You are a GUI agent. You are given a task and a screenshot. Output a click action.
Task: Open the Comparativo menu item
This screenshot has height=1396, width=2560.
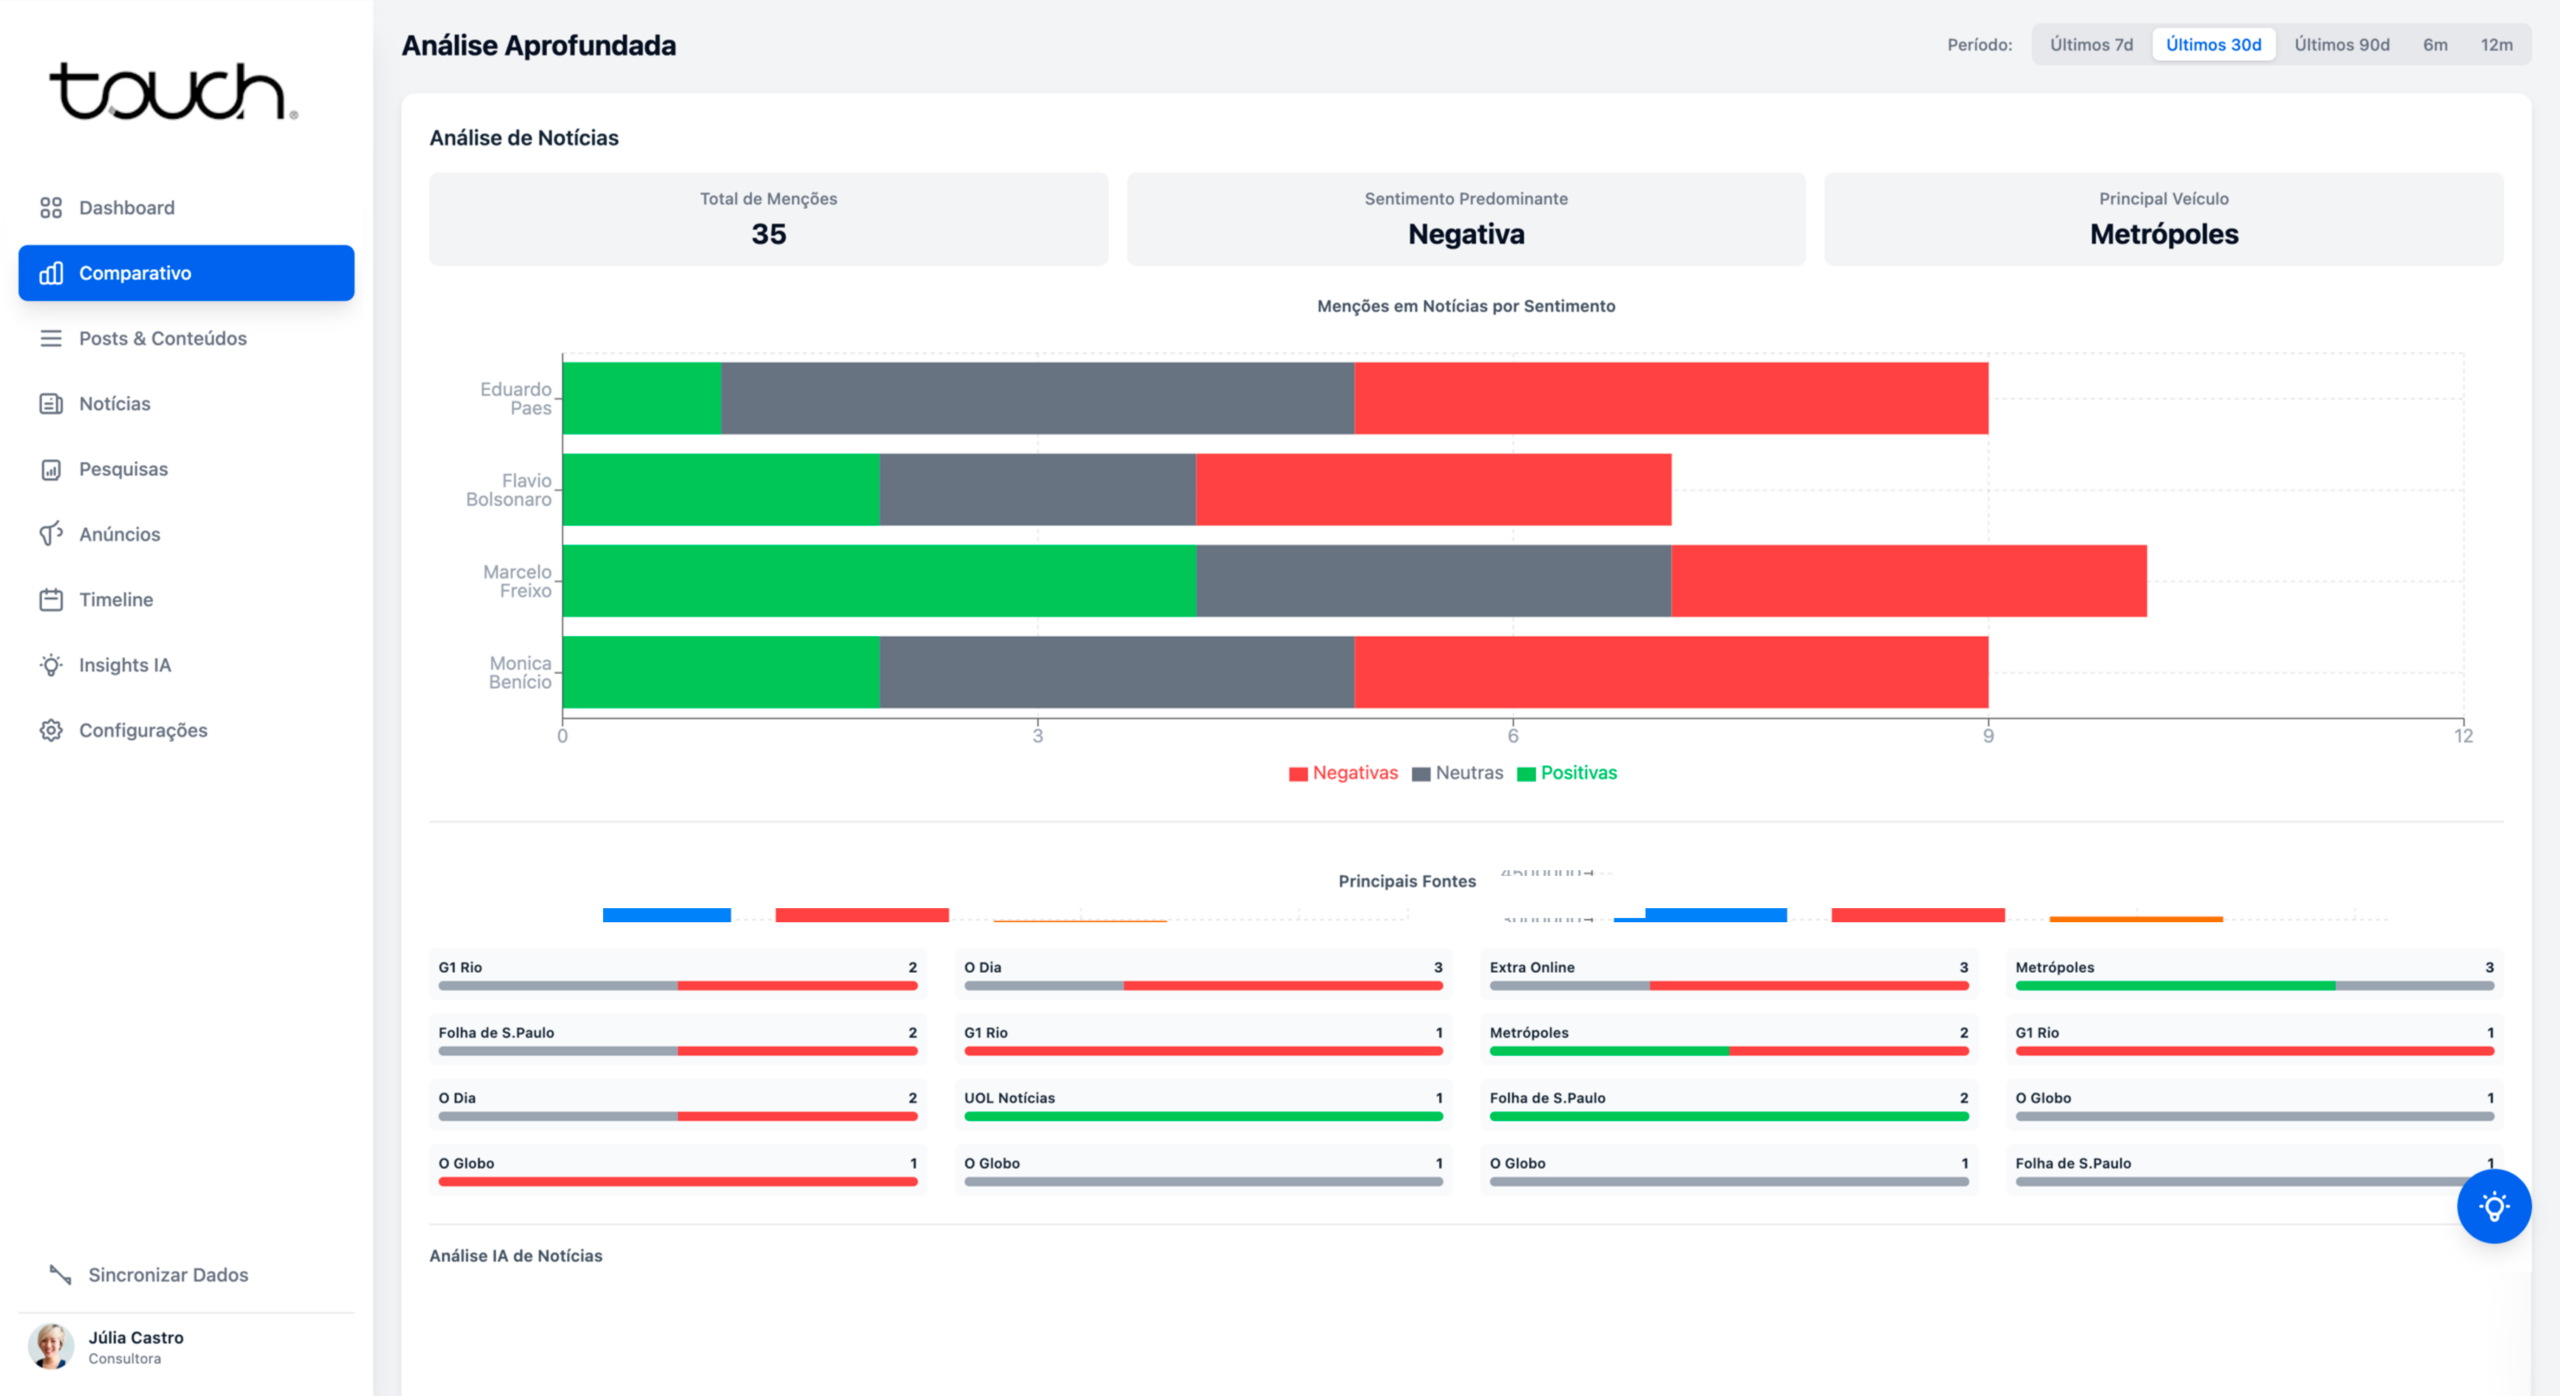pos(186,273)
